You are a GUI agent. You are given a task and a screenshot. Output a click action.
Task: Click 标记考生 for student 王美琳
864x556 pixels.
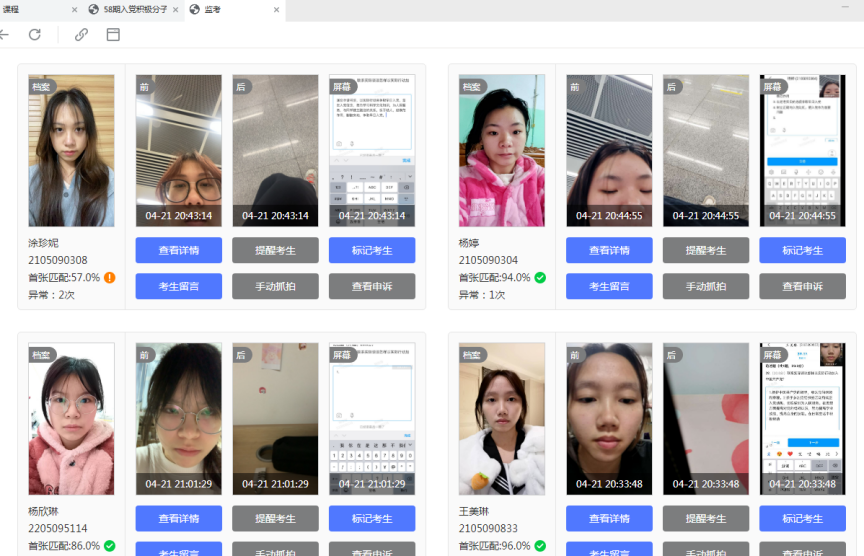point(802,518)
